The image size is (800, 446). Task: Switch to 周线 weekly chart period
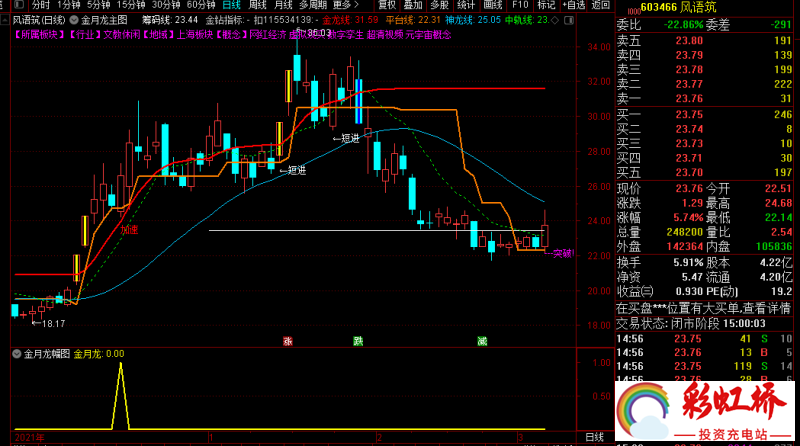256,5
